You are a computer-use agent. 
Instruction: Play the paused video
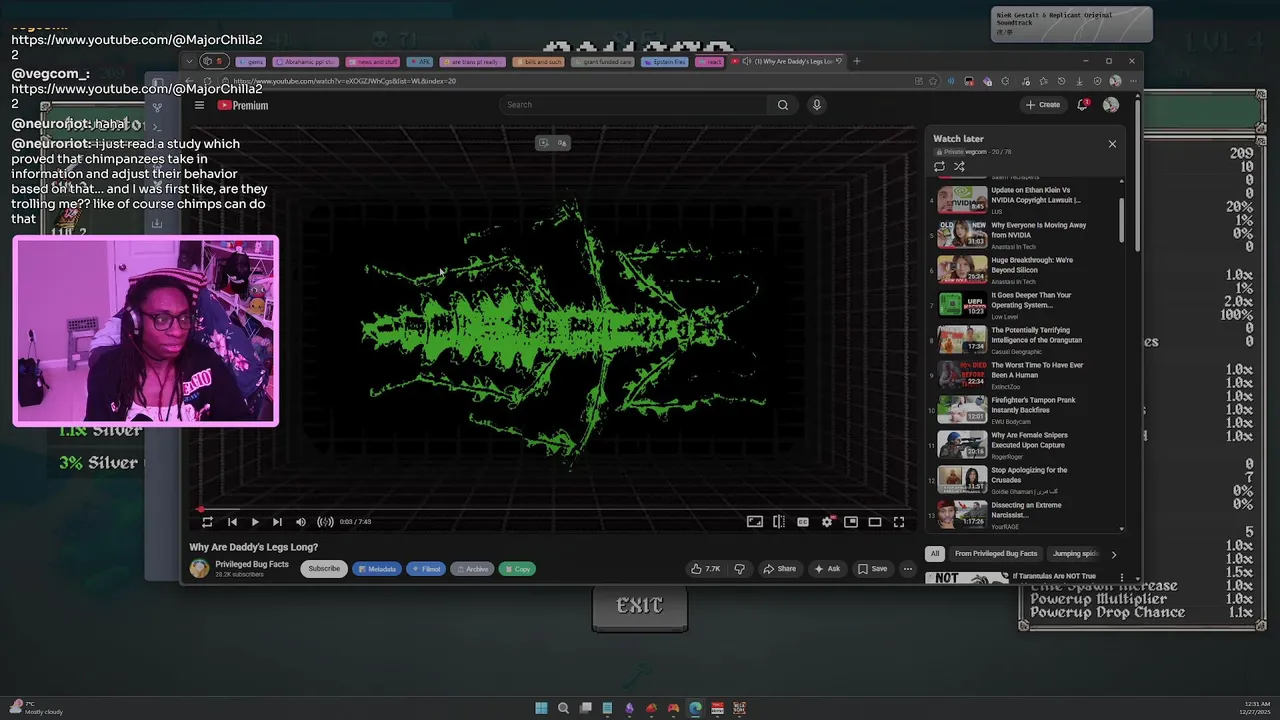255,522
